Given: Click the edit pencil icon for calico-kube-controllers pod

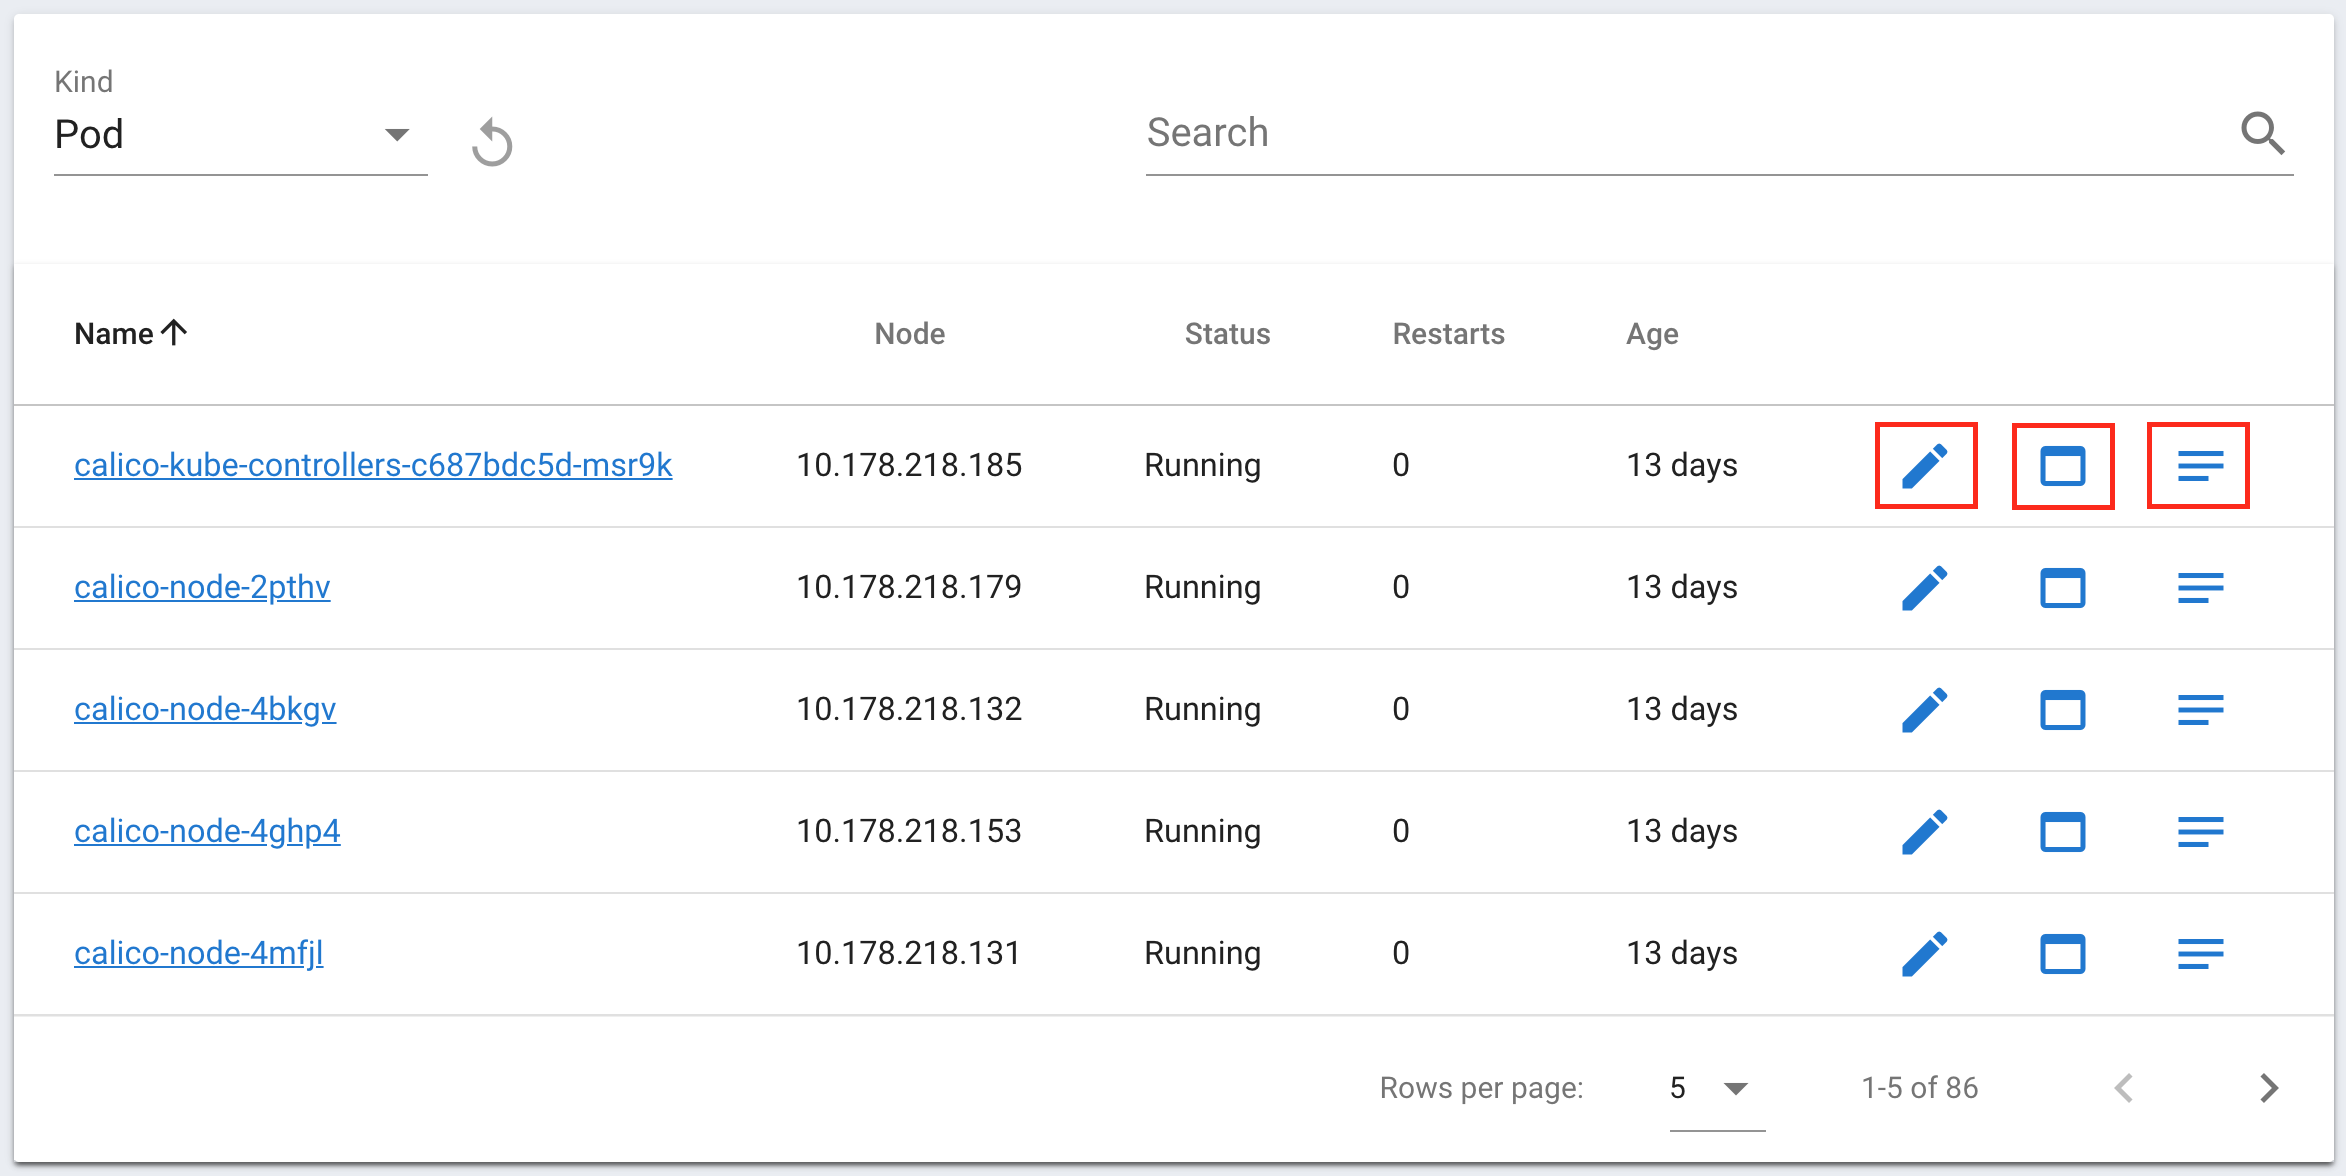Looking at the screenshot, I should click(1925, 466).
